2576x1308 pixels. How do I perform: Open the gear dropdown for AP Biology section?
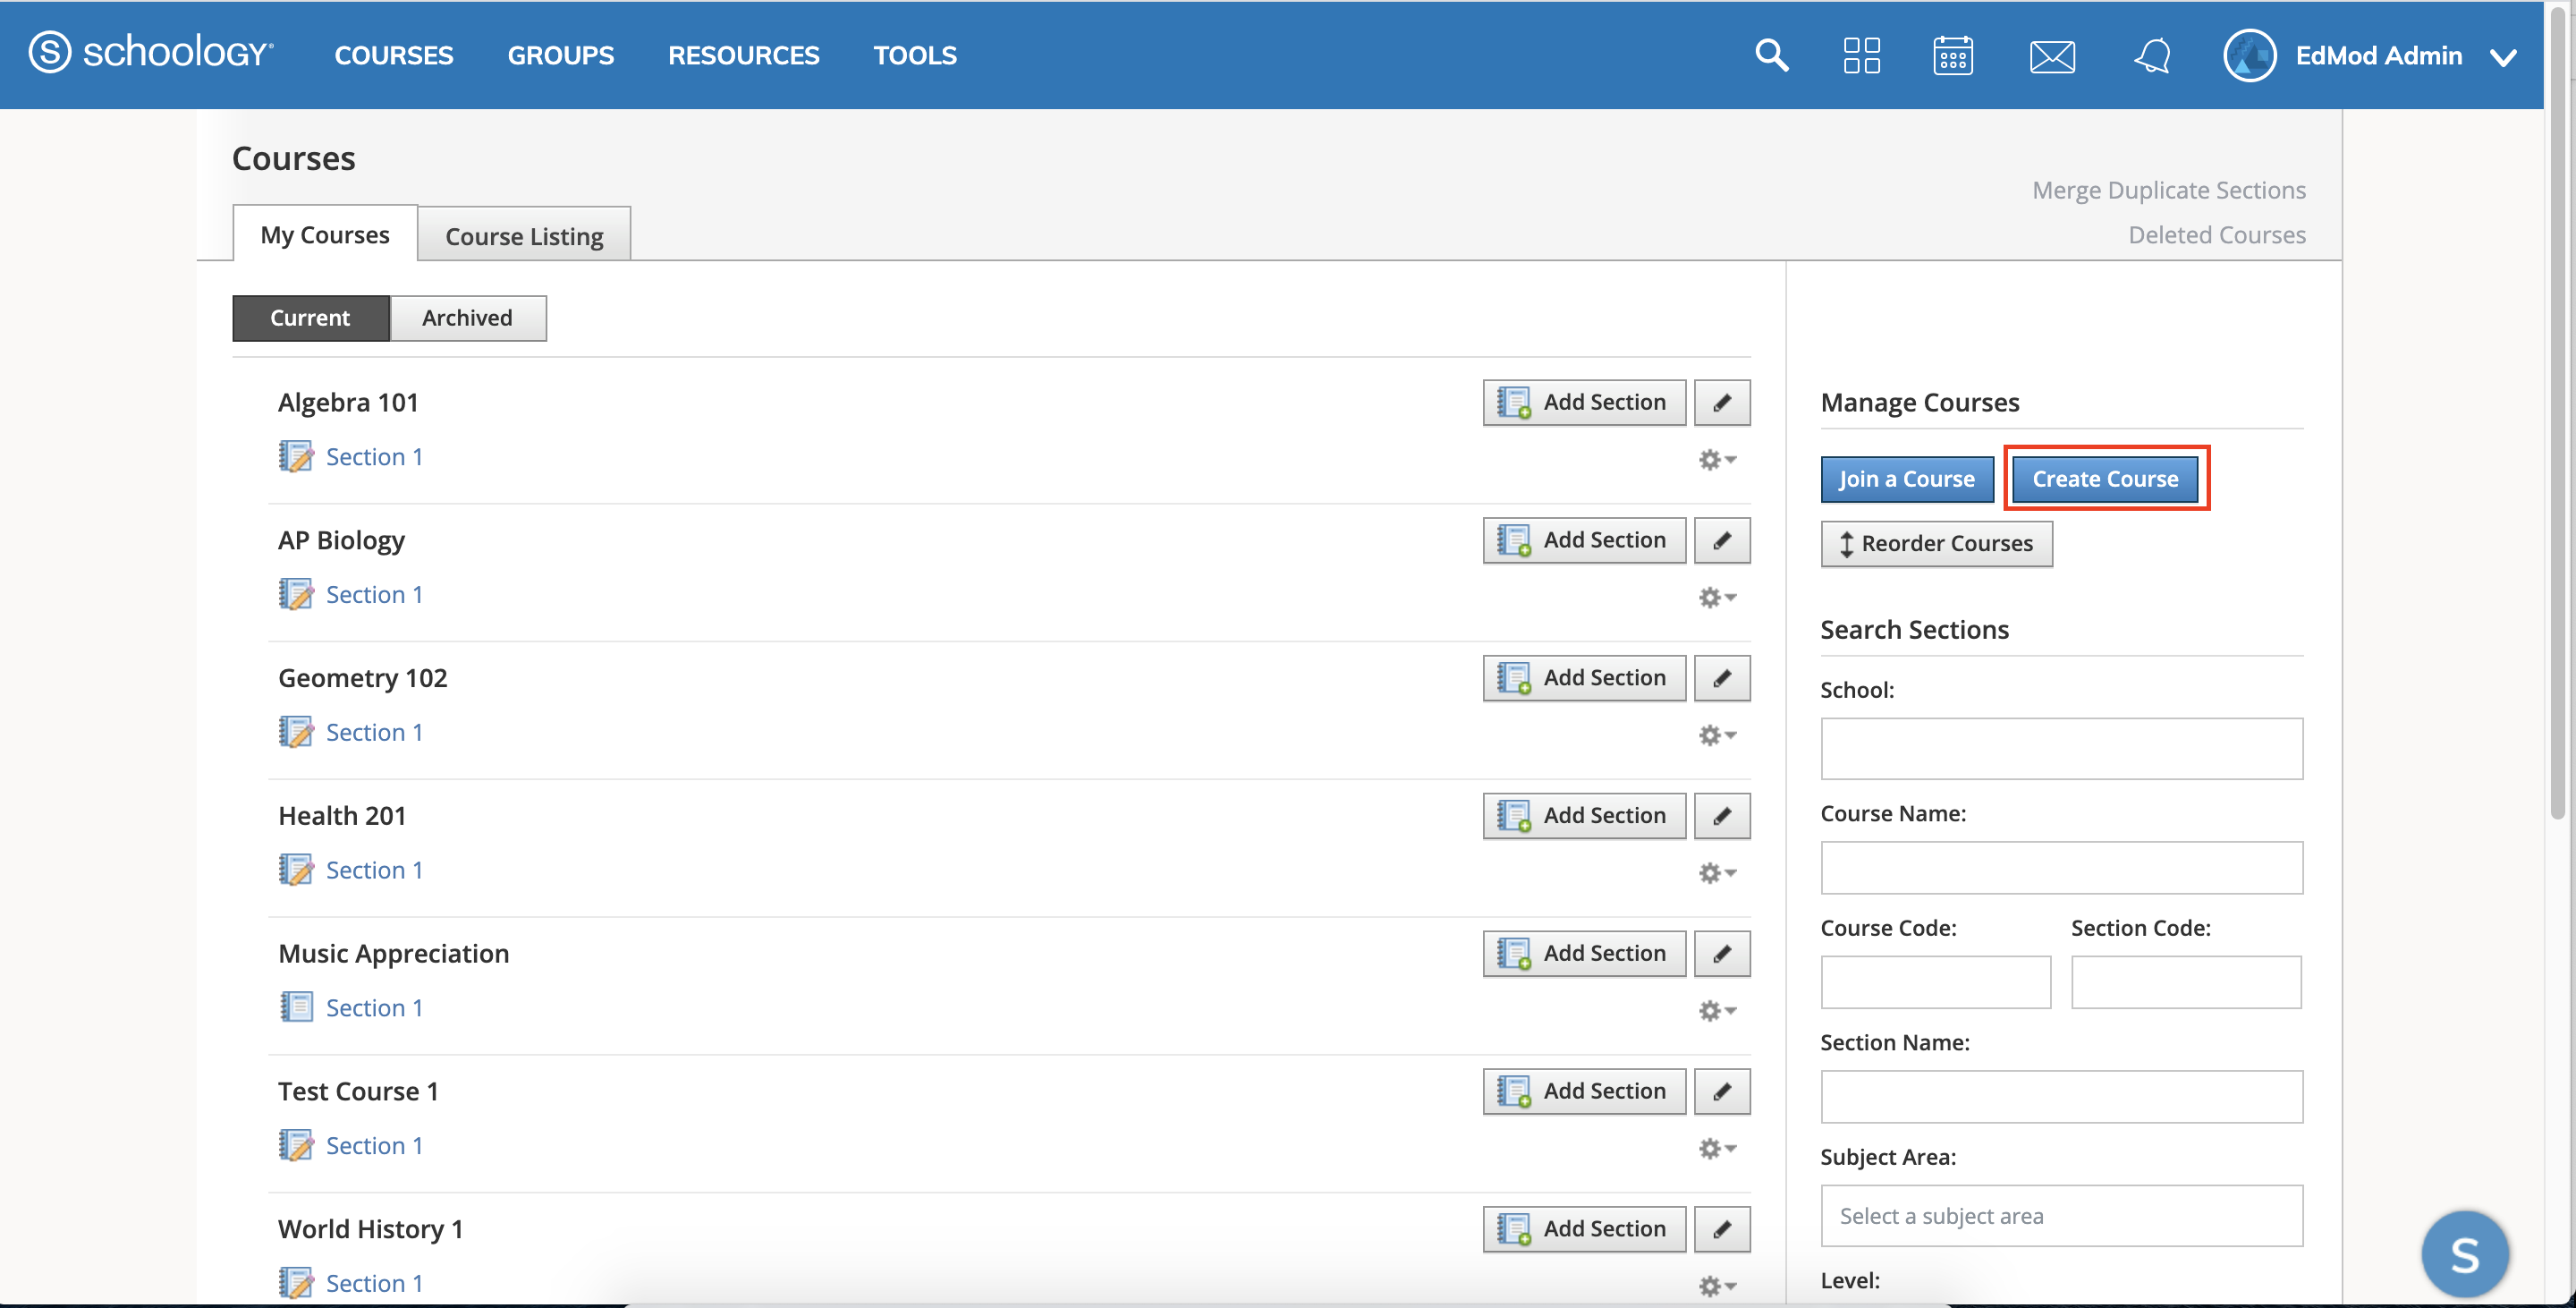point(1717,597)
